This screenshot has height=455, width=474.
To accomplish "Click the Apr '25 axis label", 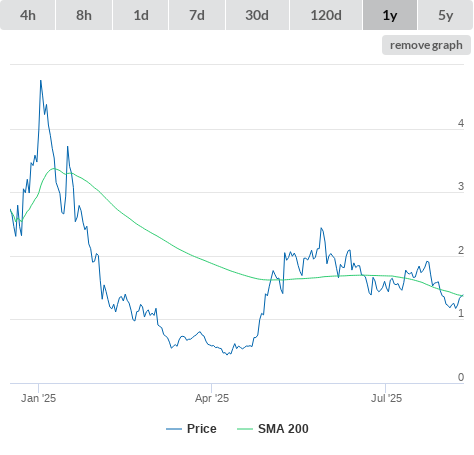I will [212, 398].
